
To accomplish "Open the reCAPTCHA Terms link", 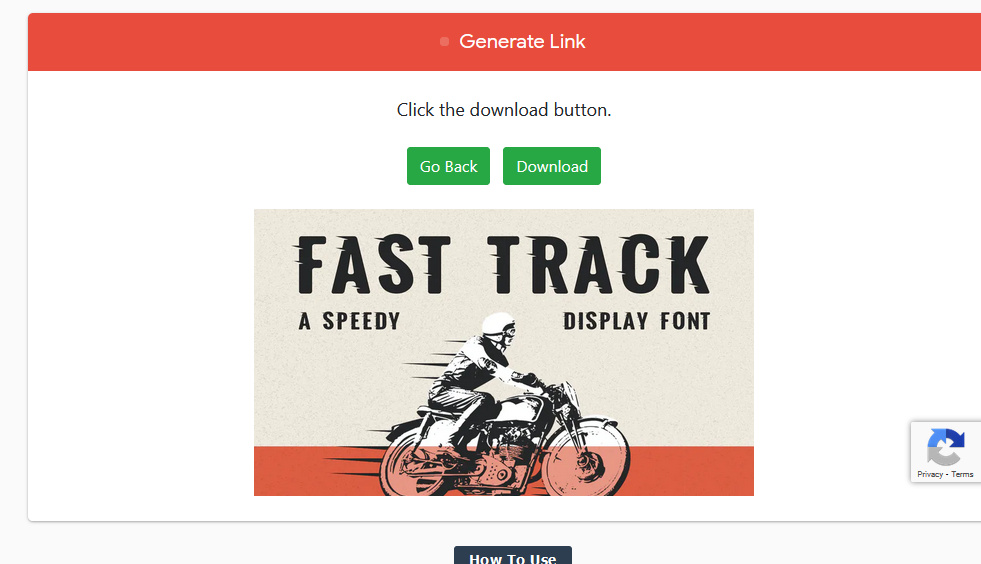I will pyautogui.click(x=962, y=474).
